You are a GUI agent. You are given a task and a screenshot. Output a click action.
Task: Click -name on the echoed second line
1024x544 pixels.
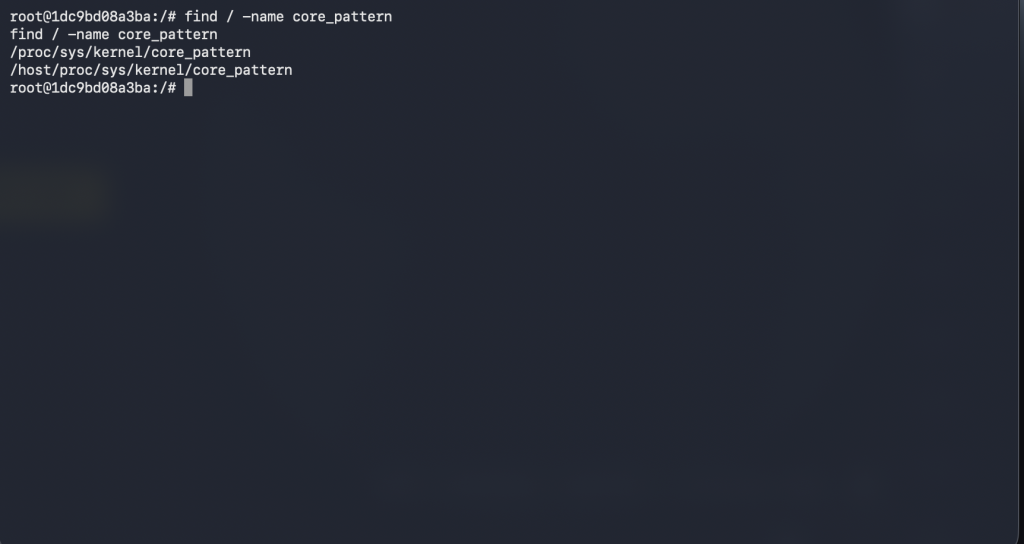click(88, 35)
